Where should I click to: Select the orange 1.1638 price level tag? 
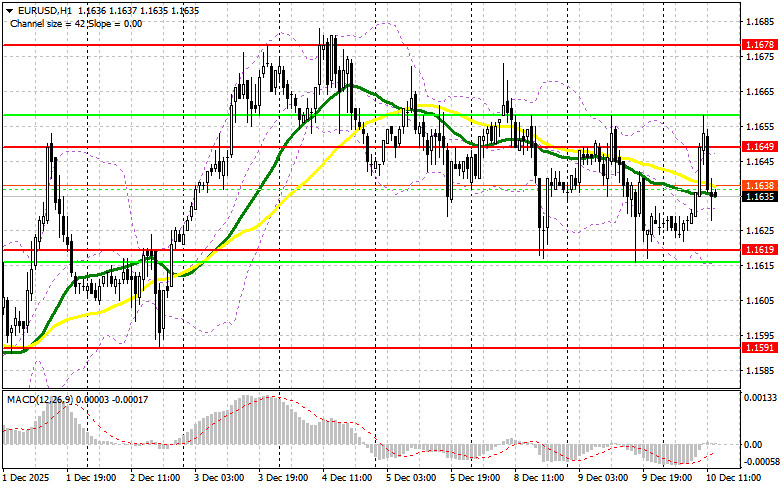coord(759,185)
